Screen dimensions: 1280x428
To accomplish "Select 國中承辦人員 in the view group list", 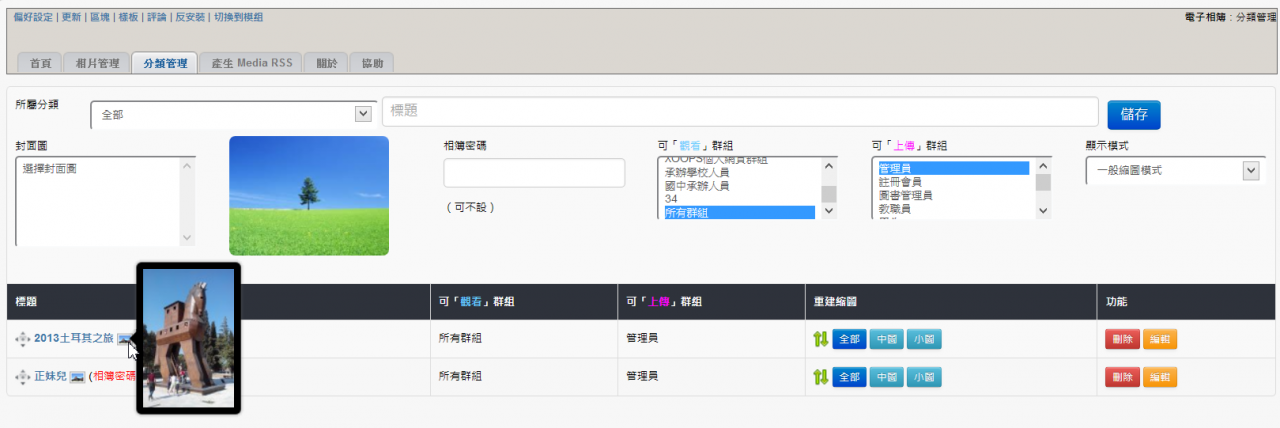I will 697,186.
